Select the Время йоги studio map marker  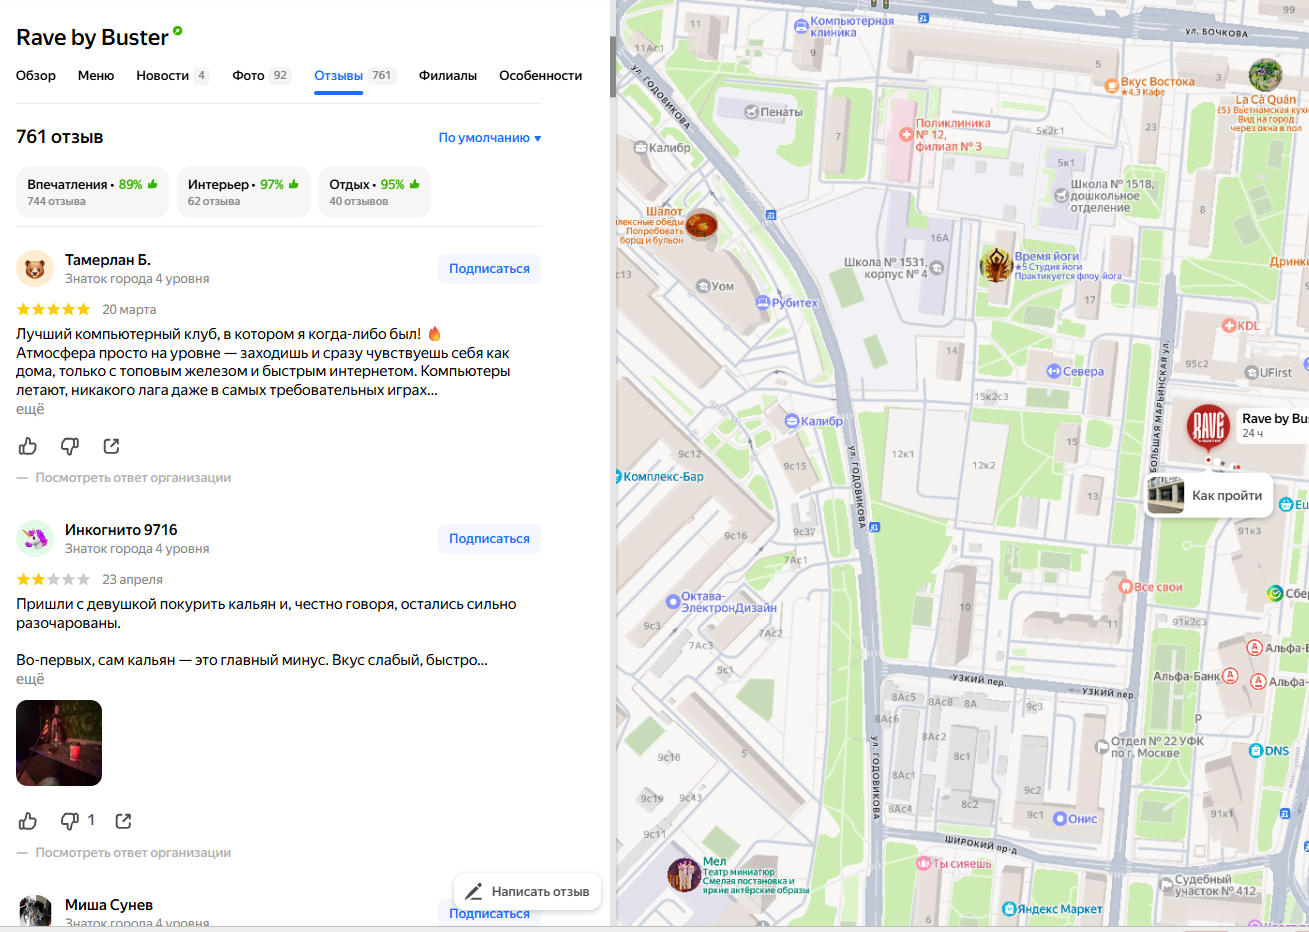[x=996, y=265]
